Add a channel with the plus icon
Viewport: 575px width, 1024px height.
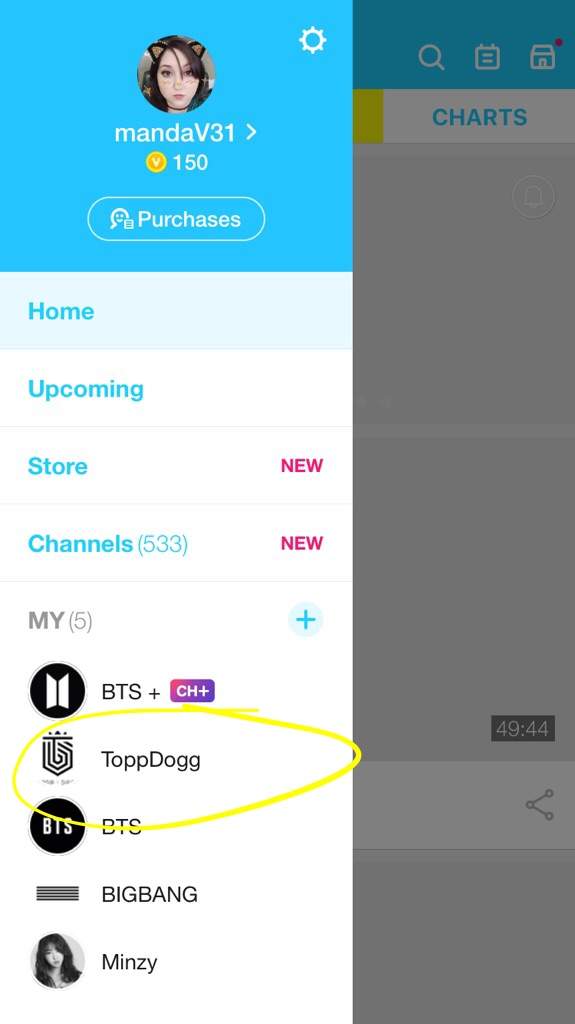[306, 619]
